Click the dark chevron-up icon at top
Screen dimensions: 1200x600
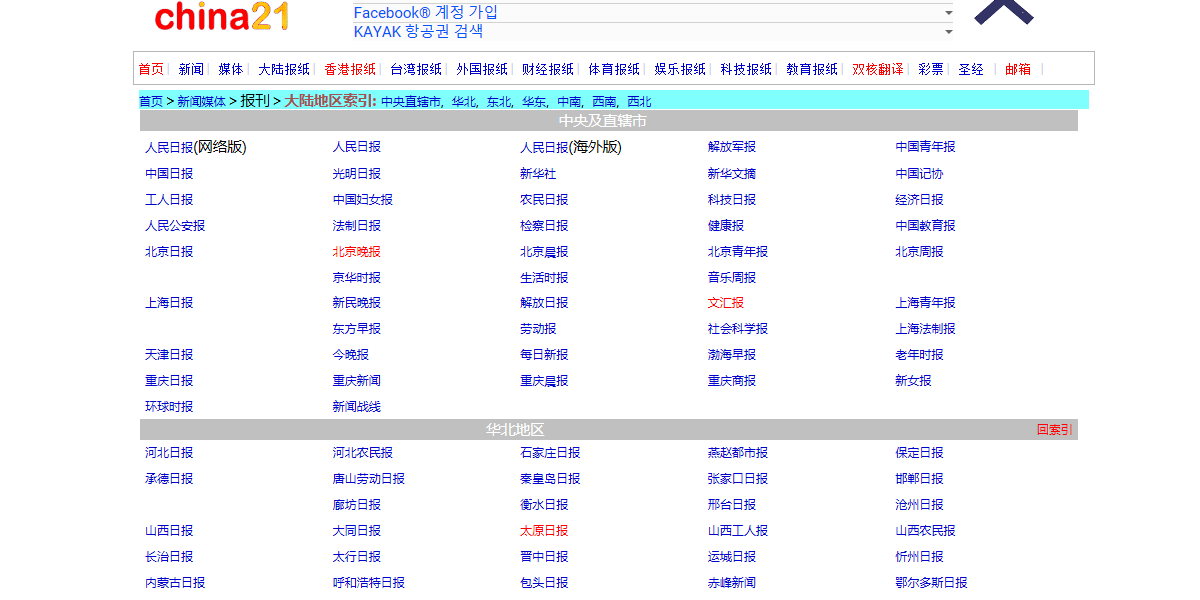pos(1003,11)
